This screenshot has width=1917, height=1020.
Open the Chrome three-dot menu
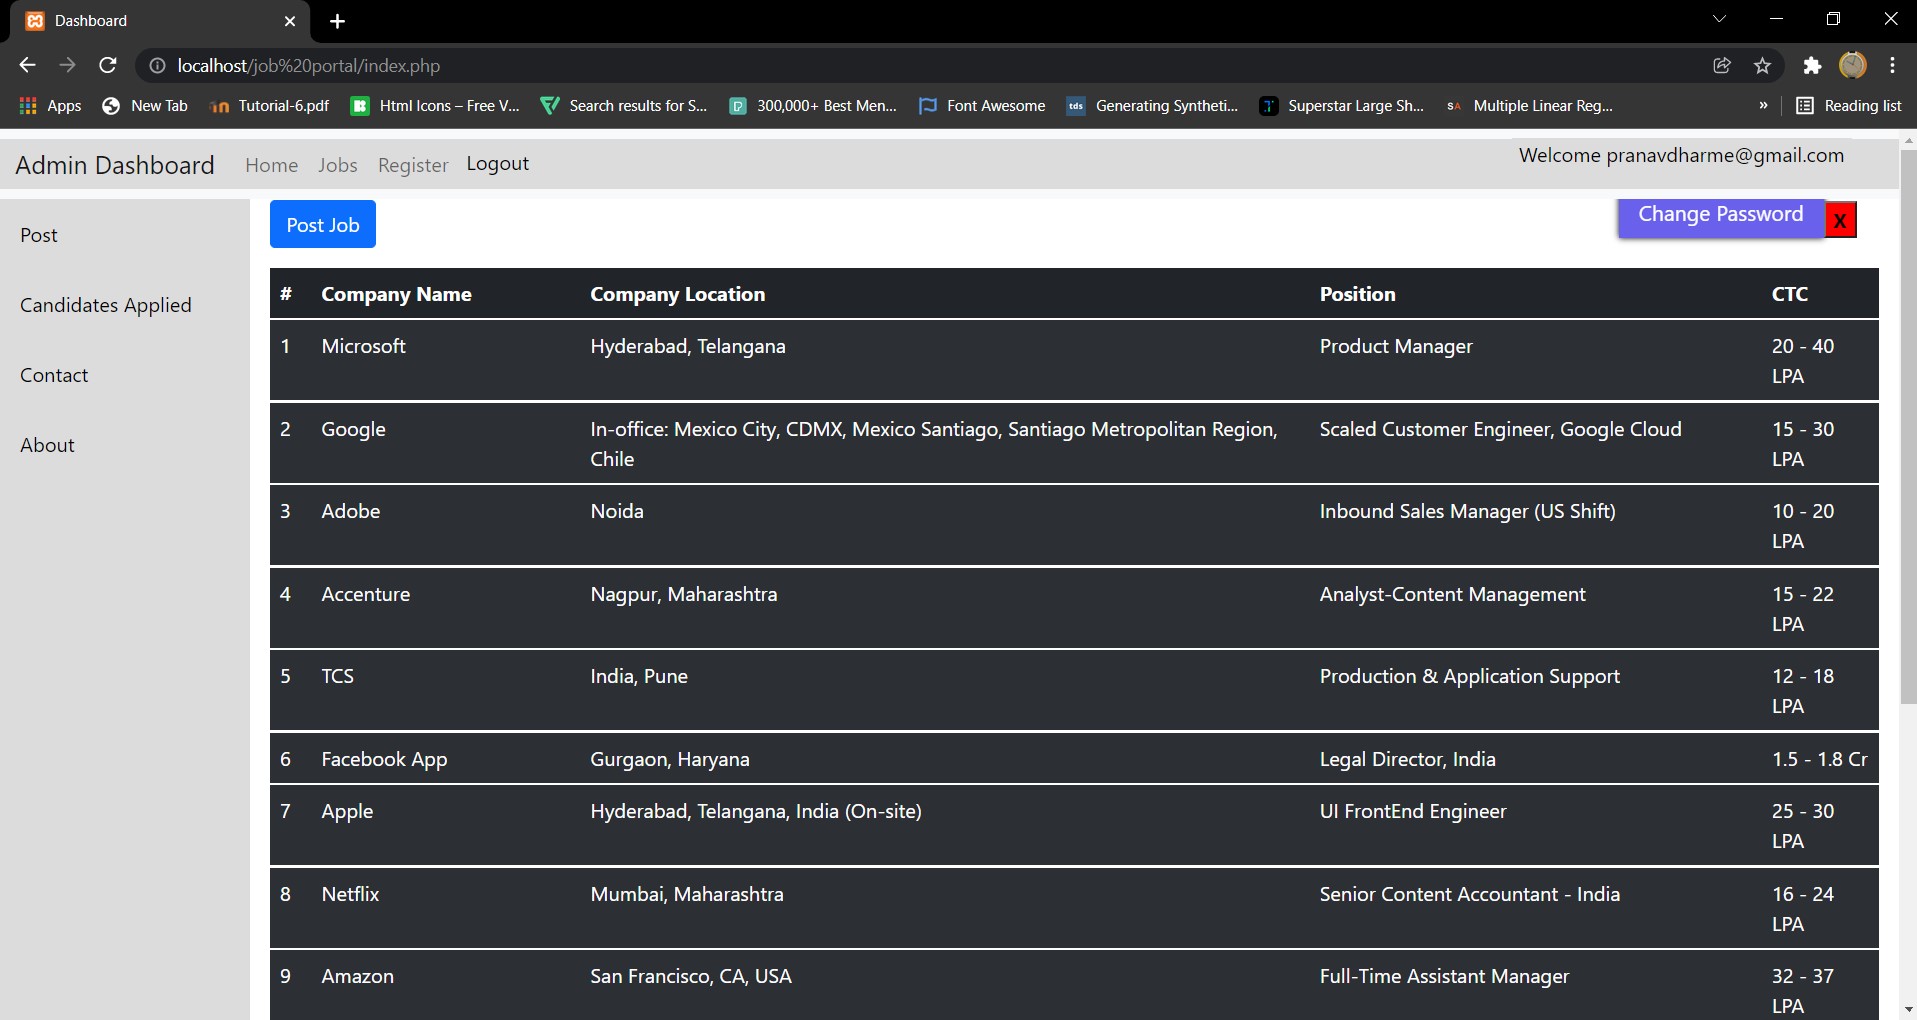coord(1891,65)
